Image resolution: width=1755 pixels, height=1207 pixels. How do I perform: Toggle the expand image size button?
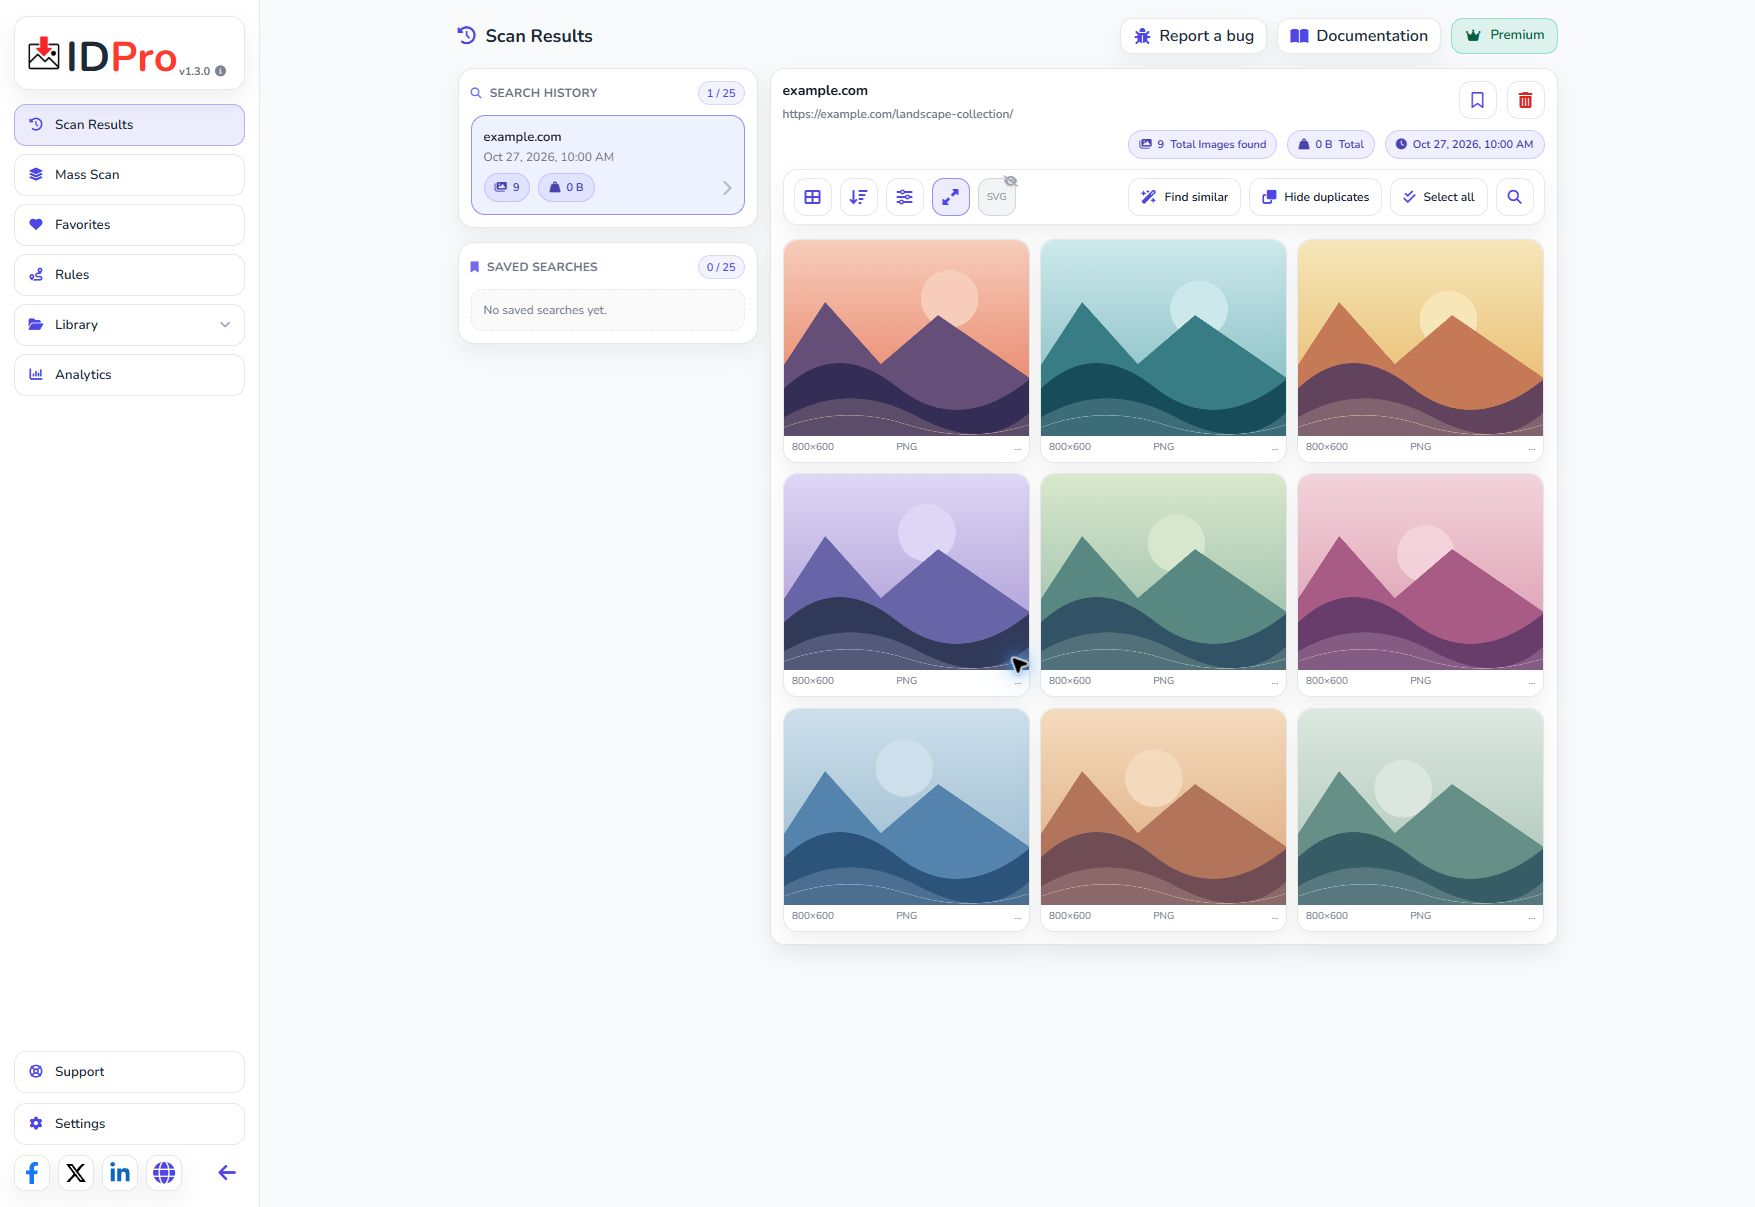[x=950, y=197]
